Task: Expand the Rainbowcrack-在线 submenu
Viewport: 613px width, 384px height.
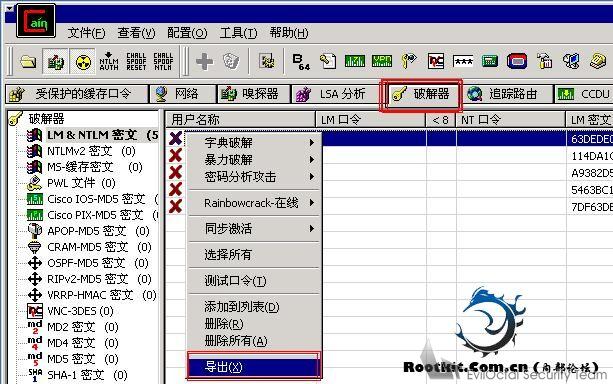Action: (x=255, y=203)
